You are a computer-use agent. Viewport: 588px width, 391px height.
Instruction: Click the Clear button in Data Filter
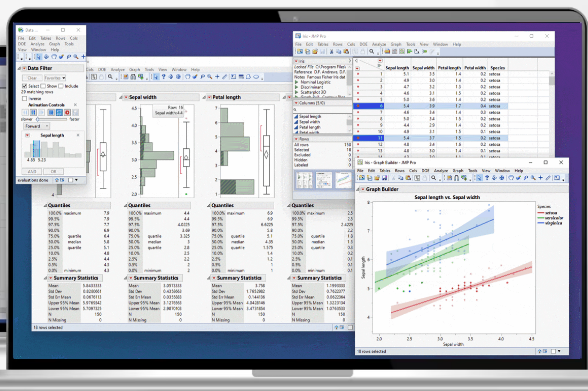[x=32, y=78]
